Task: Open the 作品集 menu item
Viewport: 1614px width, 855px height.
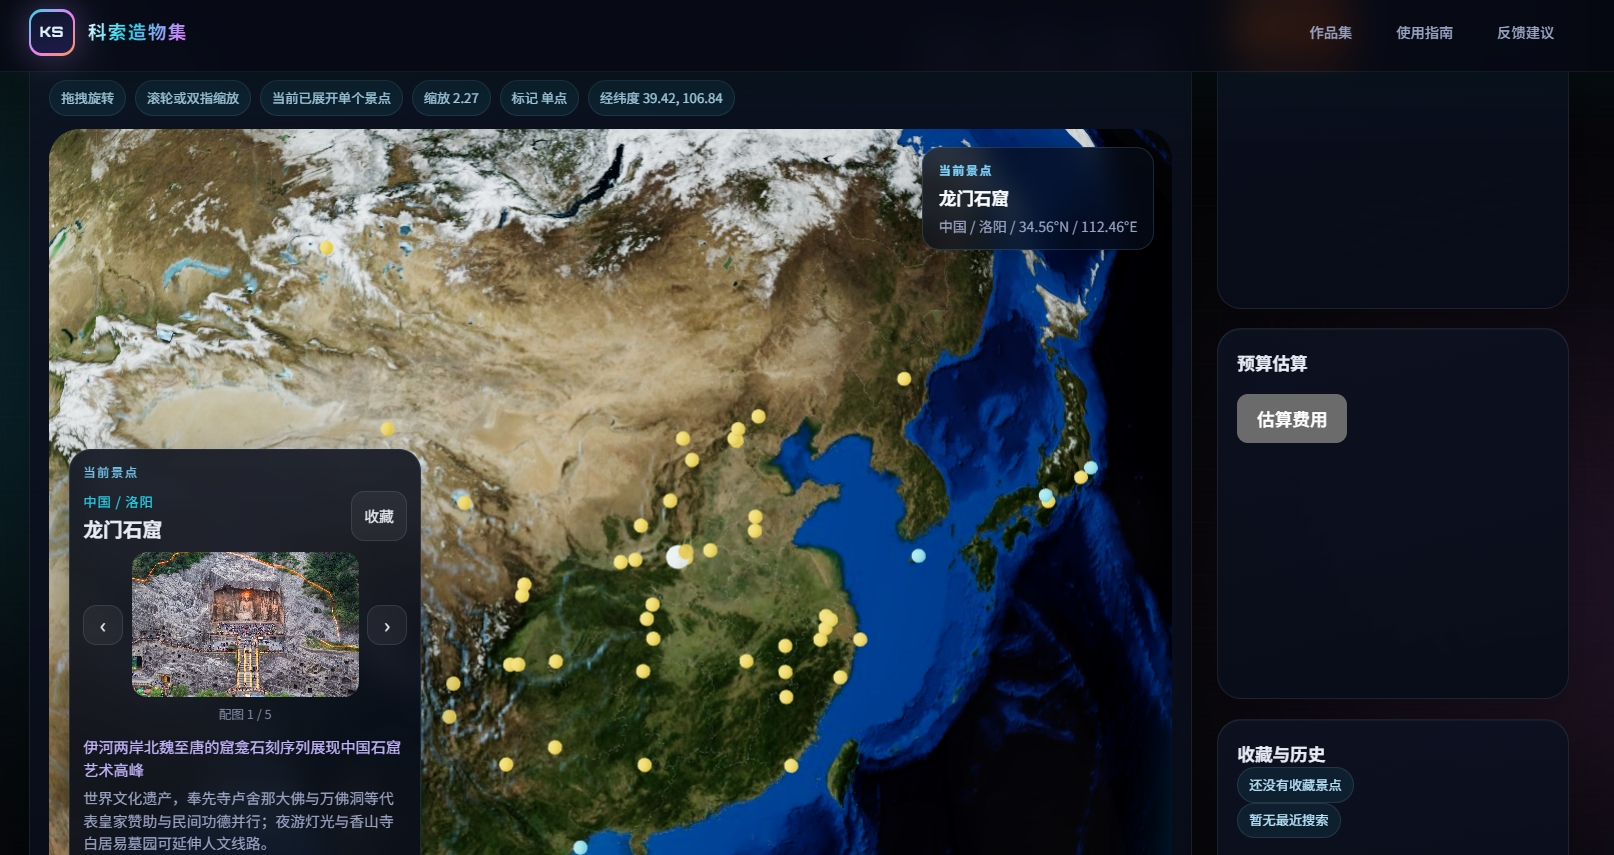Action: click(x=1330, y=33)
